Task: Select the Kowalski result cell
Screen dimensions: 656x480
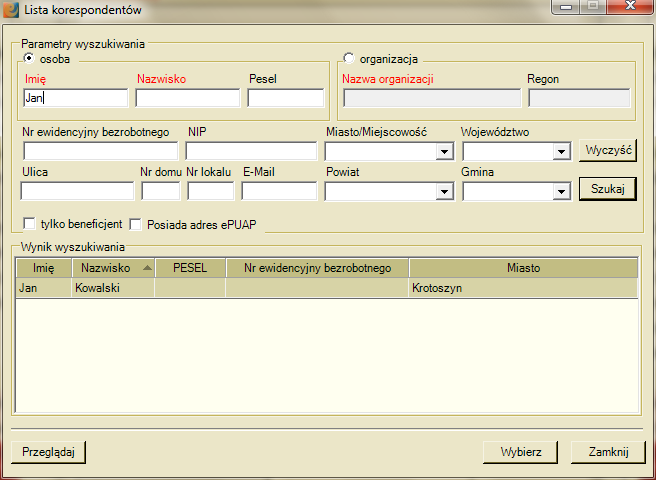Action: point(113,288)
